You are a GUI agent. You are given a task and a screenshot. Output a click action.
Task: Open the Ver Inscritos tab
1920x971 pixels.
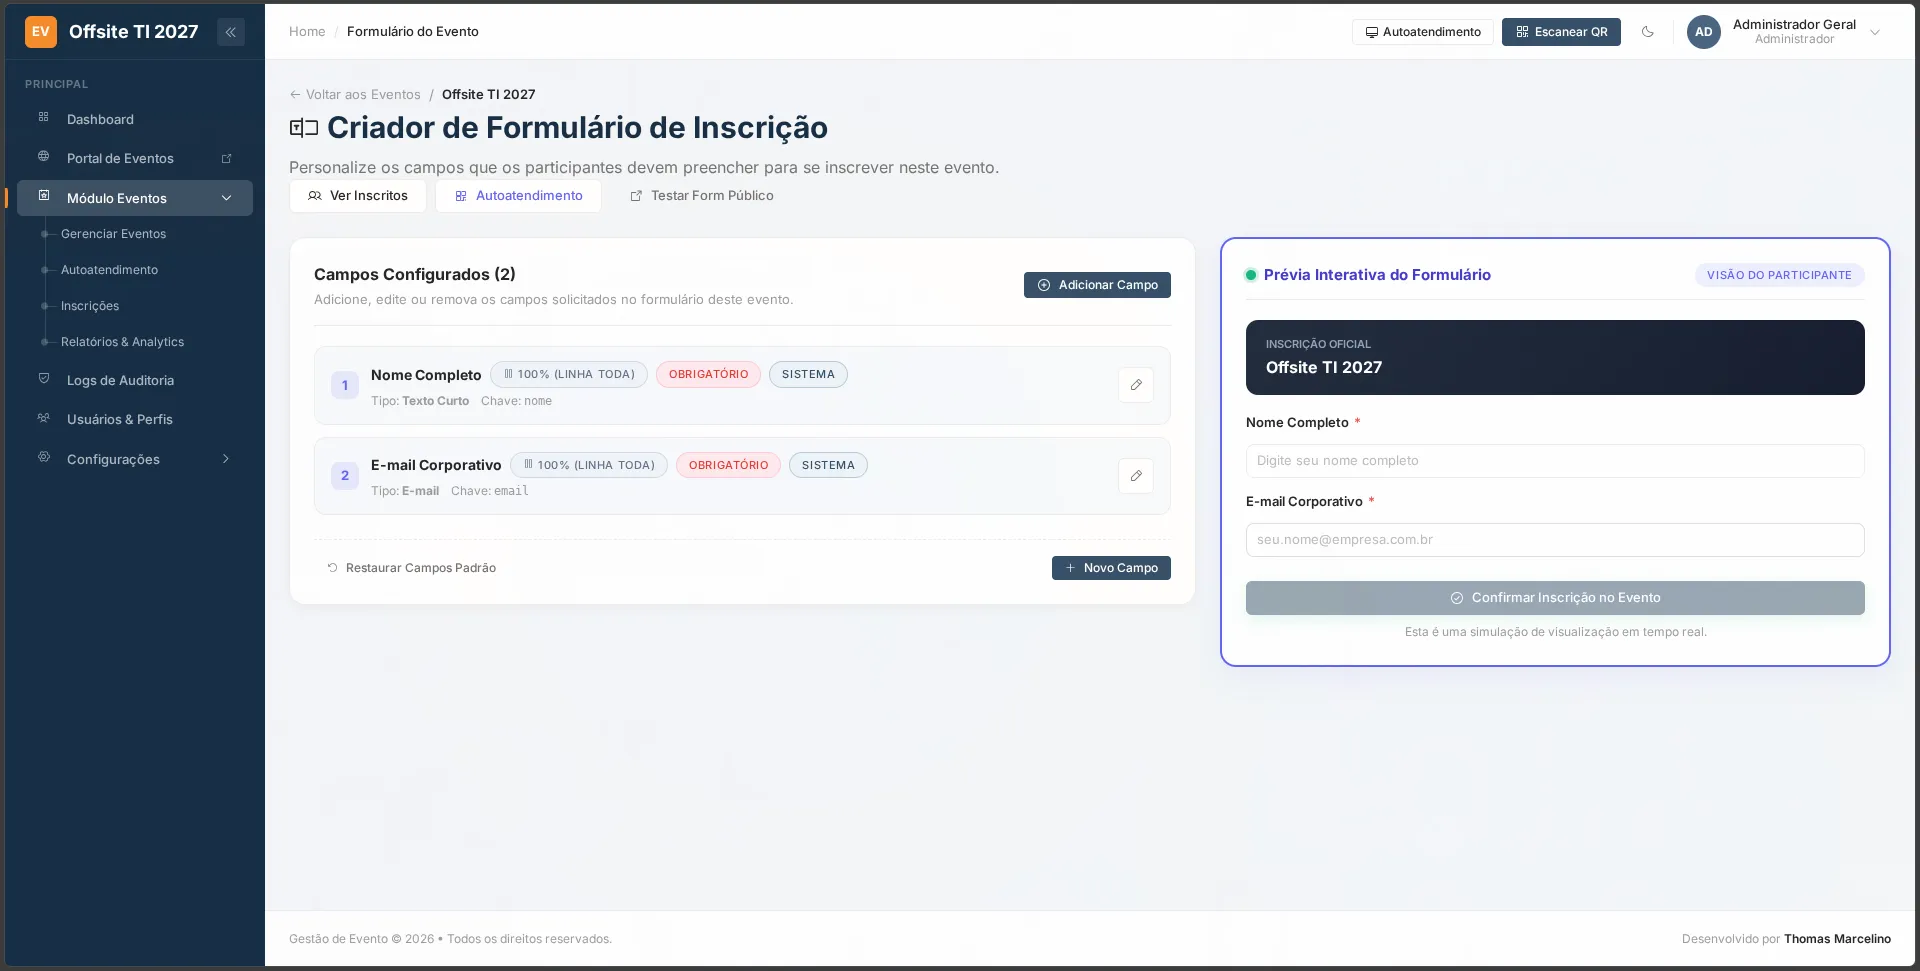click(x=358, y=196)
